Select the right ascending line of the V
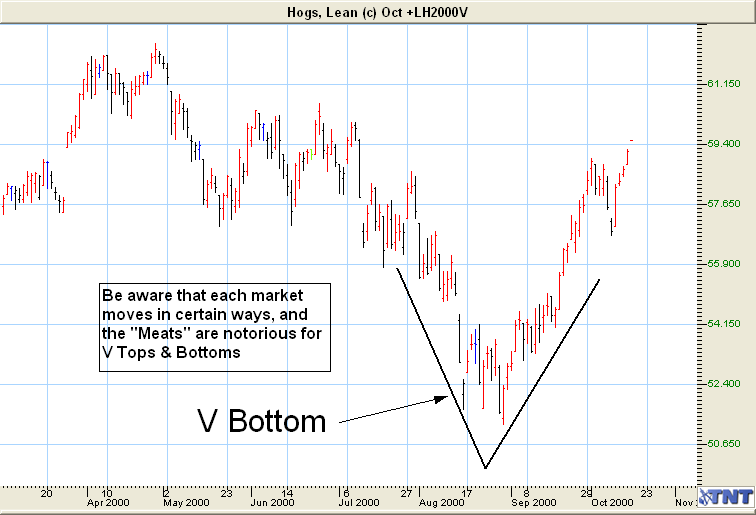756x515 pixels. pyautogui.click(x=542, y=372)
